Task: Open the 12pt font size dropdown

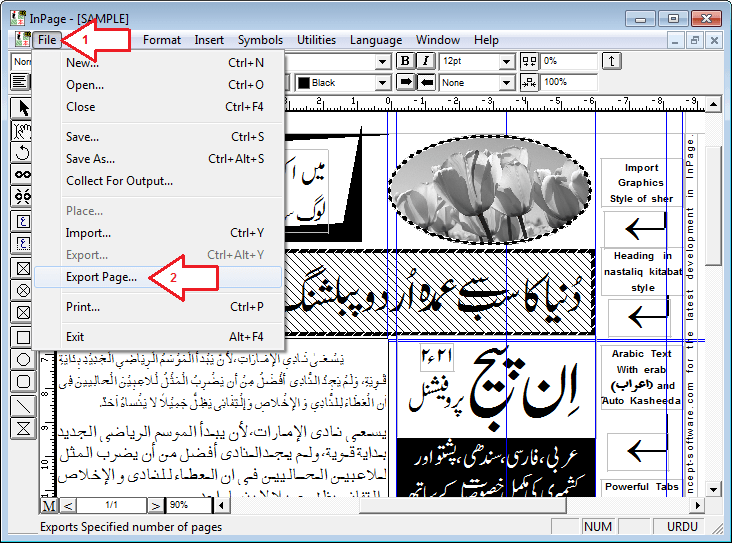Action: coord(506,61)
